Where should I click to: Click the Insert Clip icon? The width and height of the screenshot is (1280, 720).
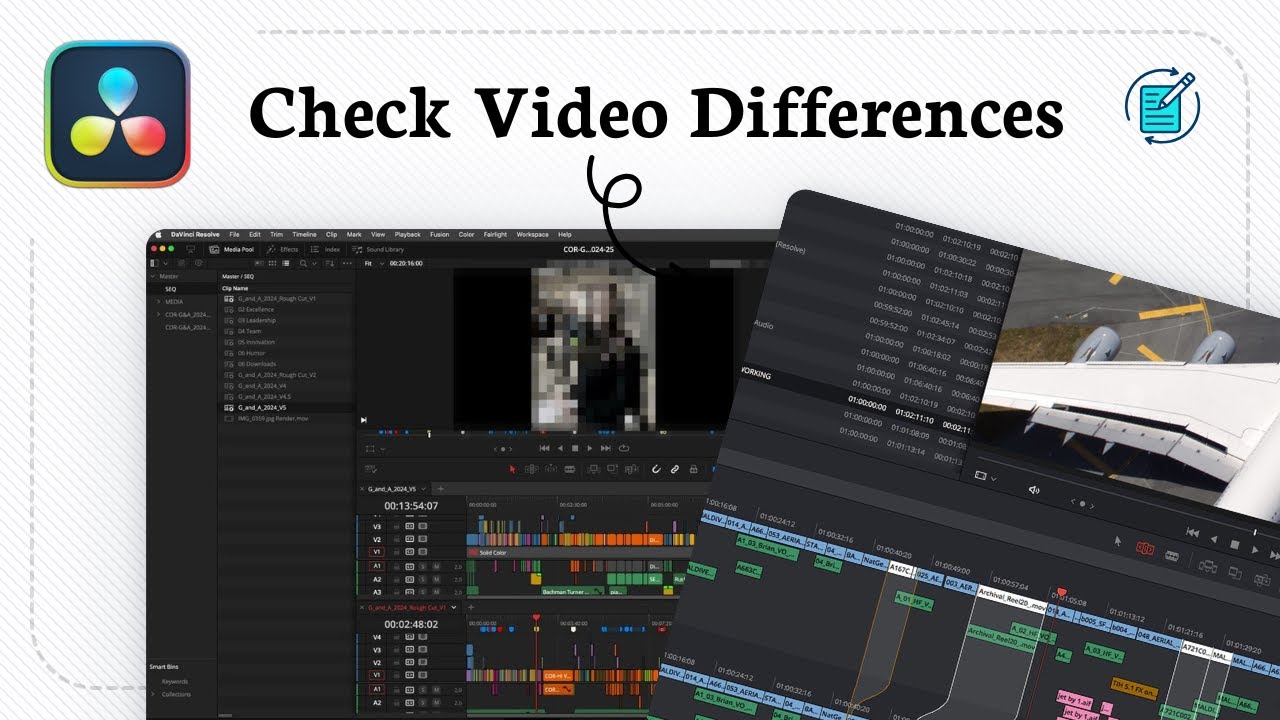593,469
